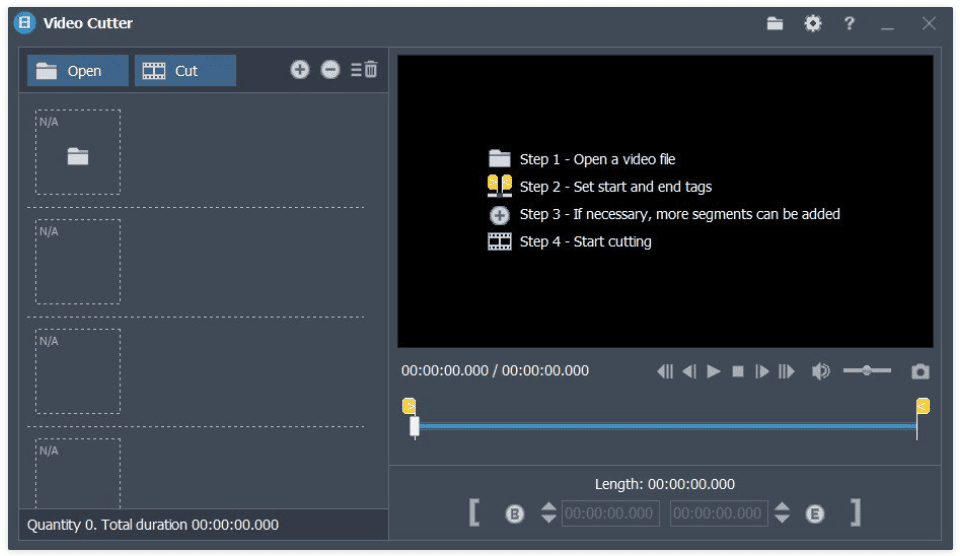
Task: Click 'Step 1 - Open a video file' text
Action: pos(597,159)
